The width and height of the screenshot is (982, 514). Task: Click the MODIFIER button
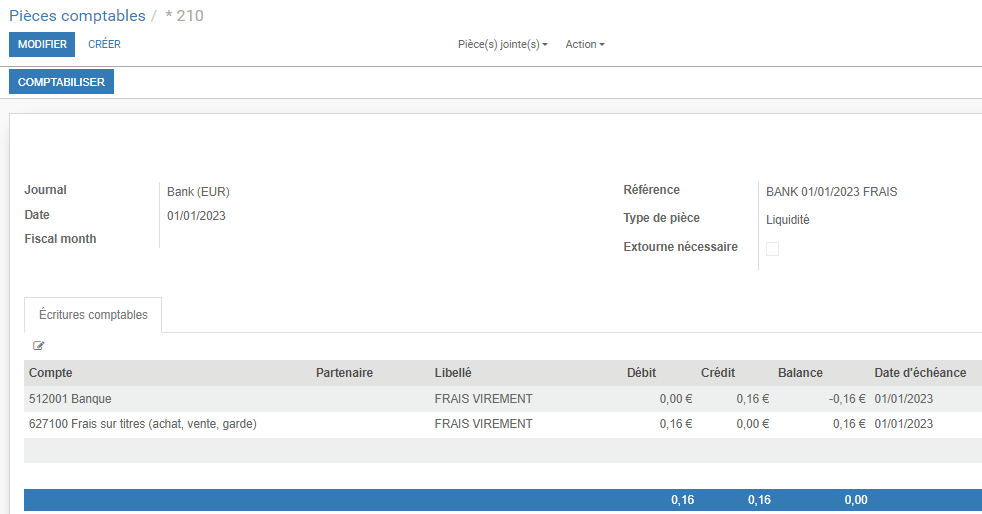pos(42,44)
